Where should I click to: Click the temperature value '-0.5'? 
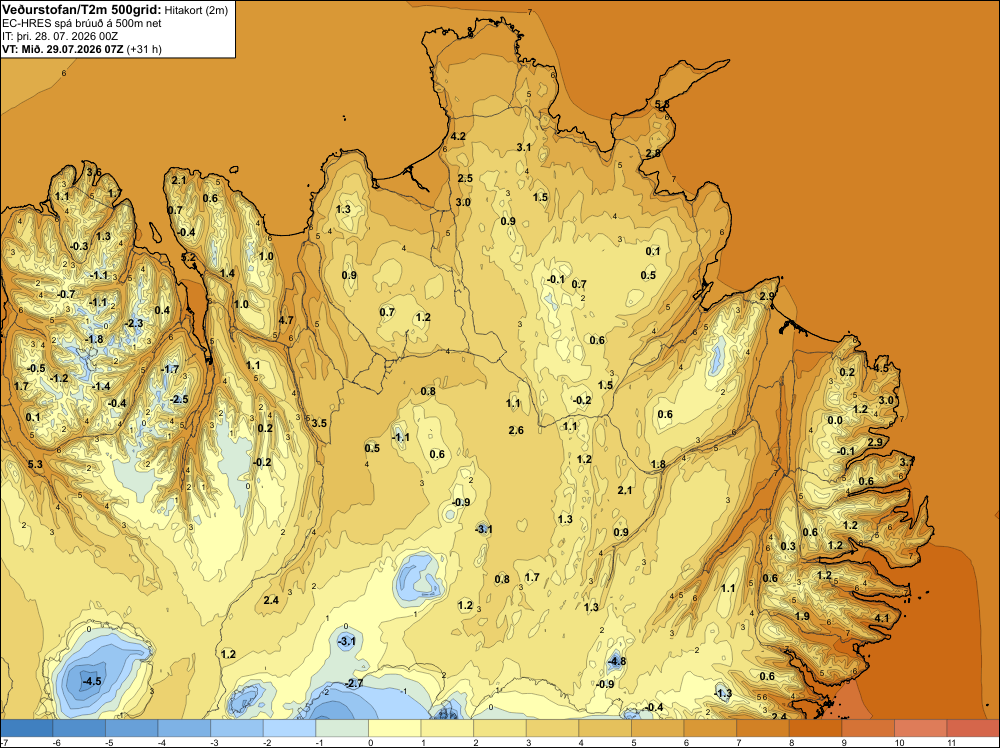pyautogui.click(x=36, y=369)
